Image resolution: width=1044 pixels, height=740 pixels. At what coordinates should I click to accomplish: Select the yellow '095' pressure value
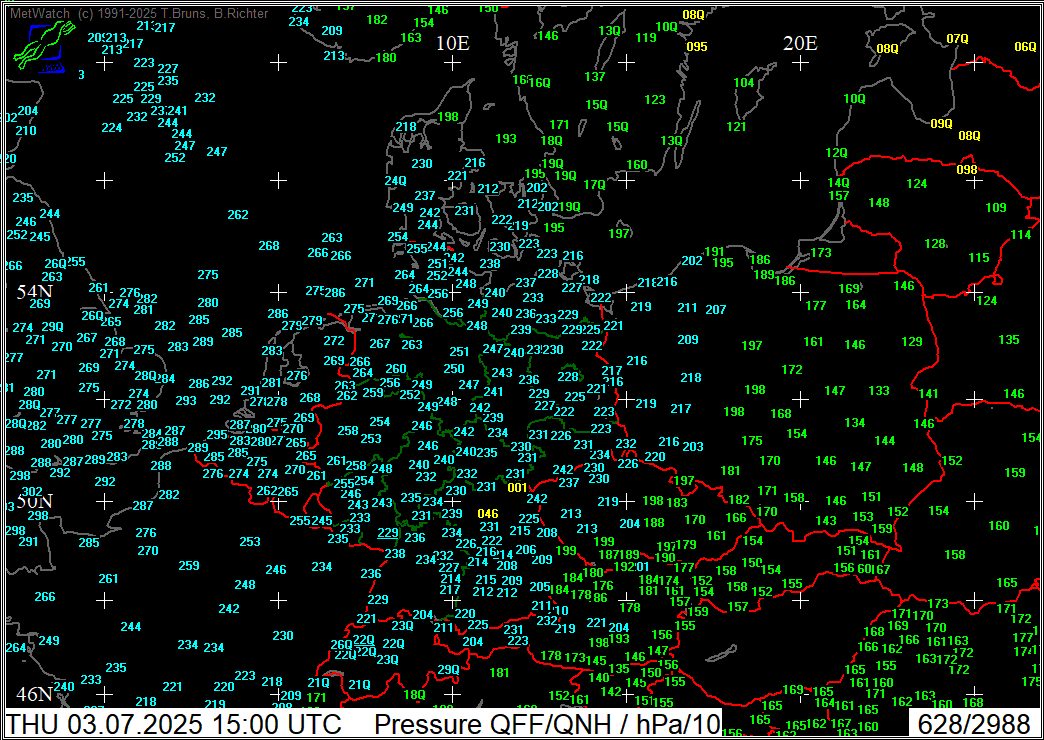696,47
